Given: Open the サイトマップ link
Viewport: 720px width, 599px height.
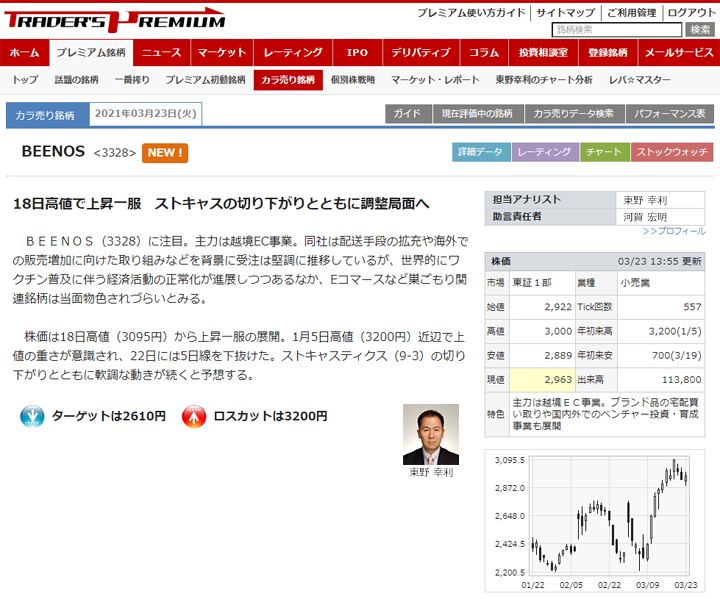Looking at the screenshot, I should tap(566, 13).
